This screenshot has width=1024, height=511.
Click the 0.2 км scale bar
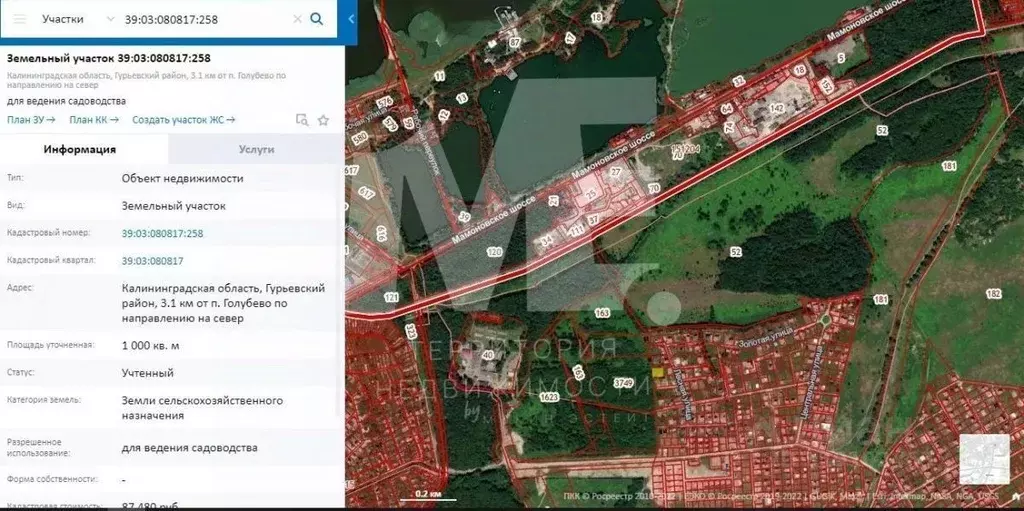(426, 495)
